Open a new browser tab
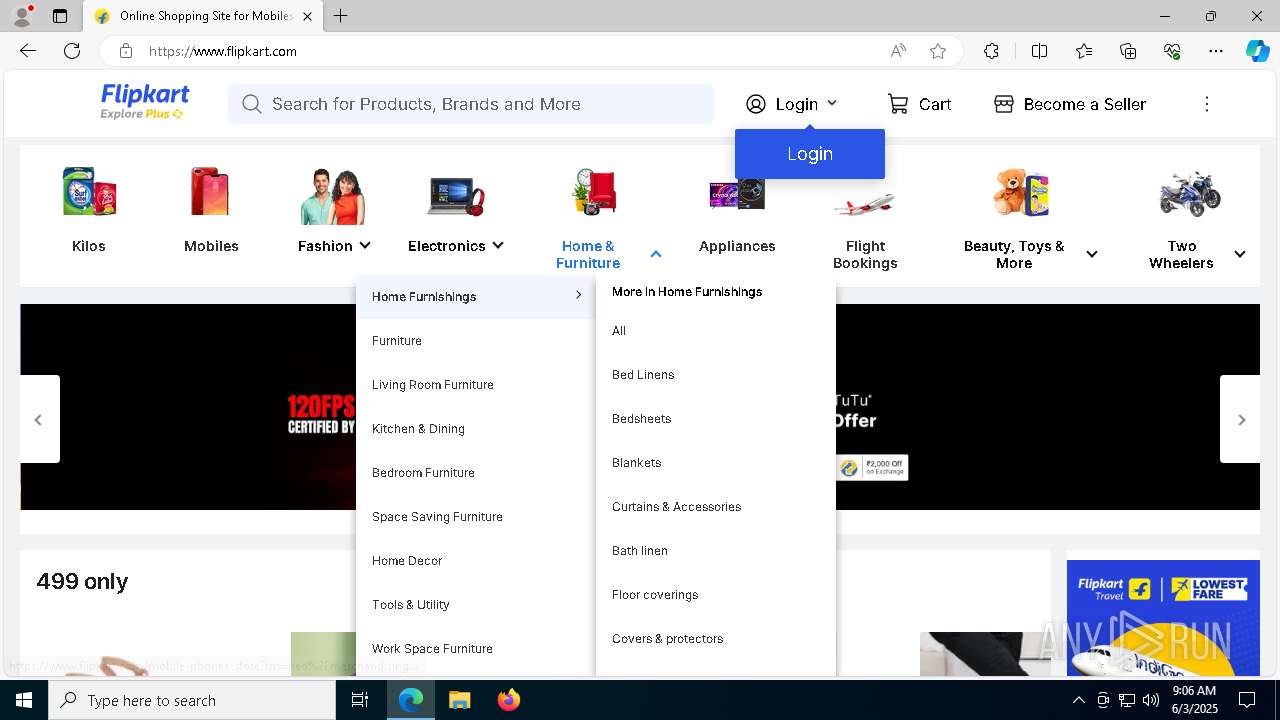 341,16
